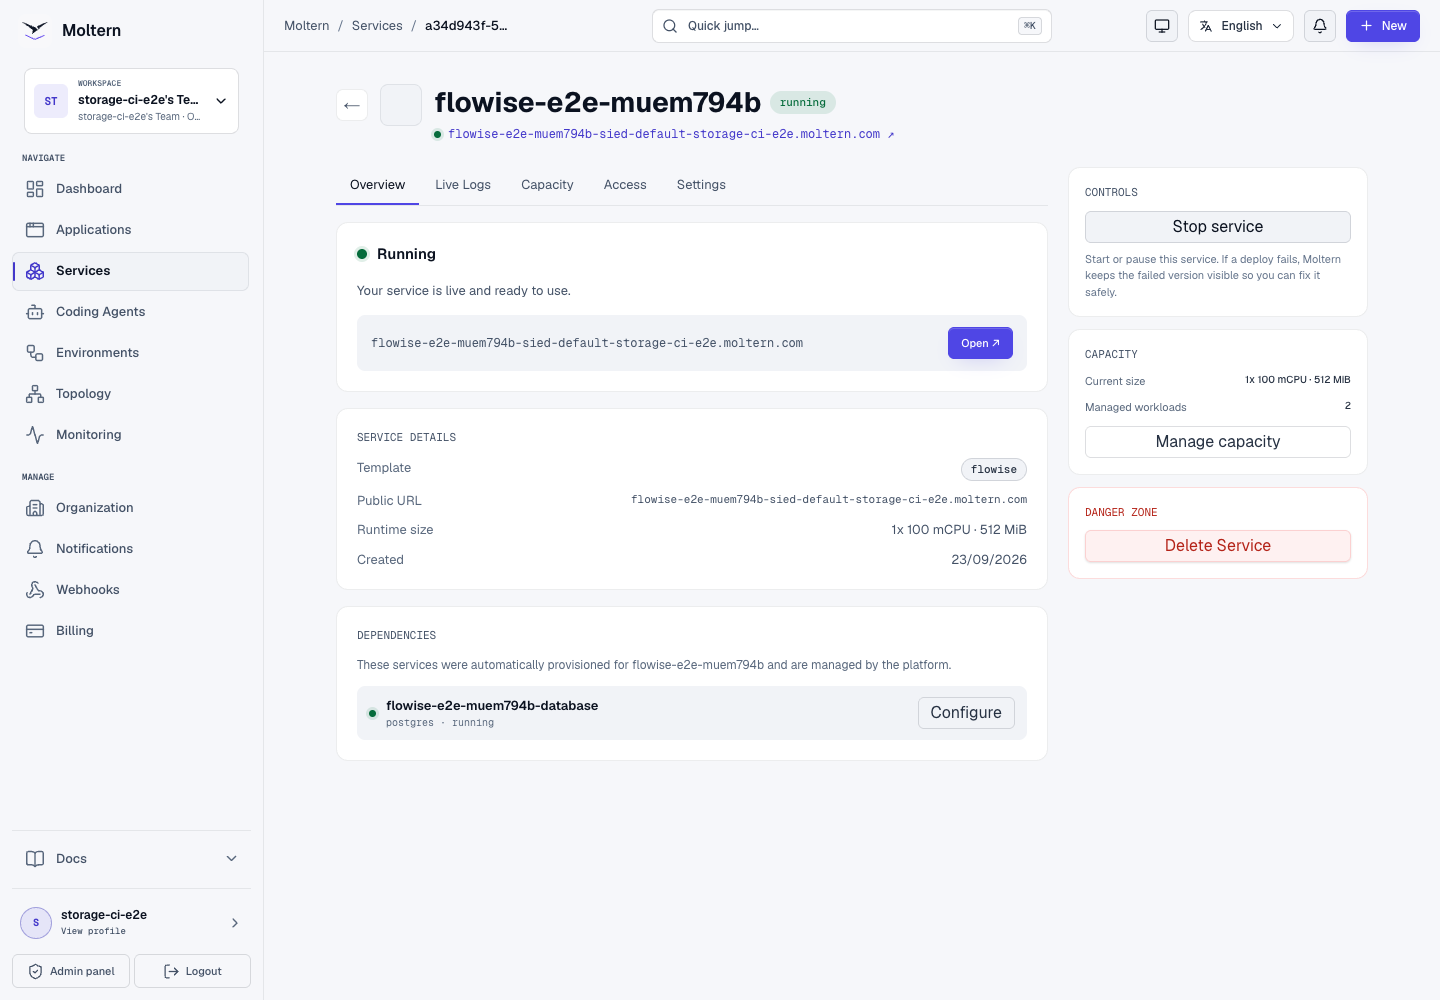Image resolution: width=1440 pixels, height=1000 pixels.
Task: Click the notifications bell icon in top bar
Action: (1320, 26)
